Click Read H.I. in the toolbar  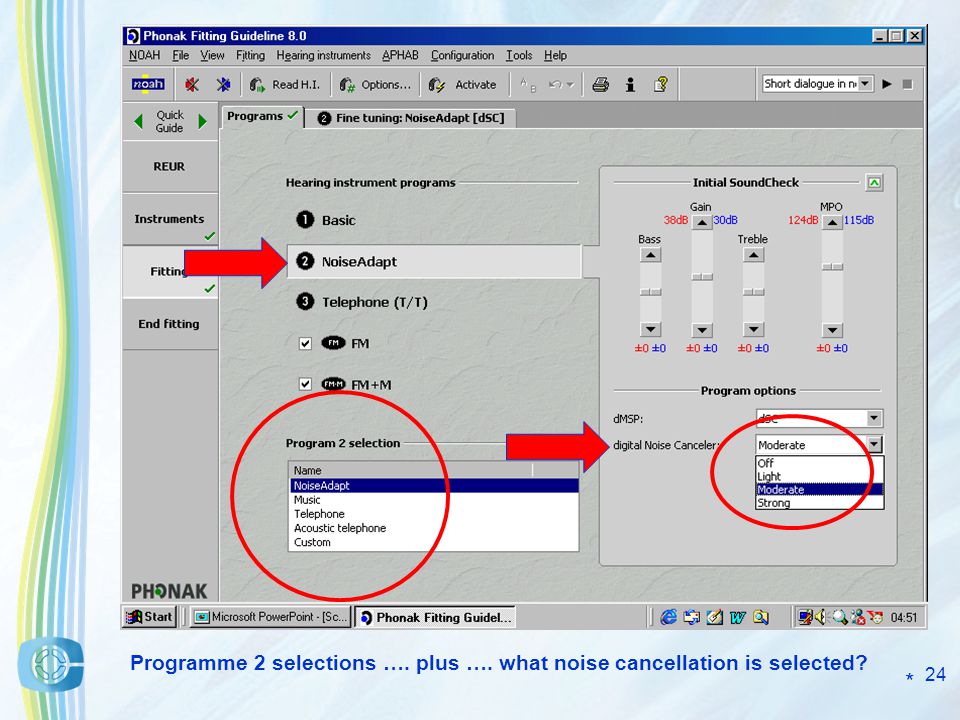[285, 84]
